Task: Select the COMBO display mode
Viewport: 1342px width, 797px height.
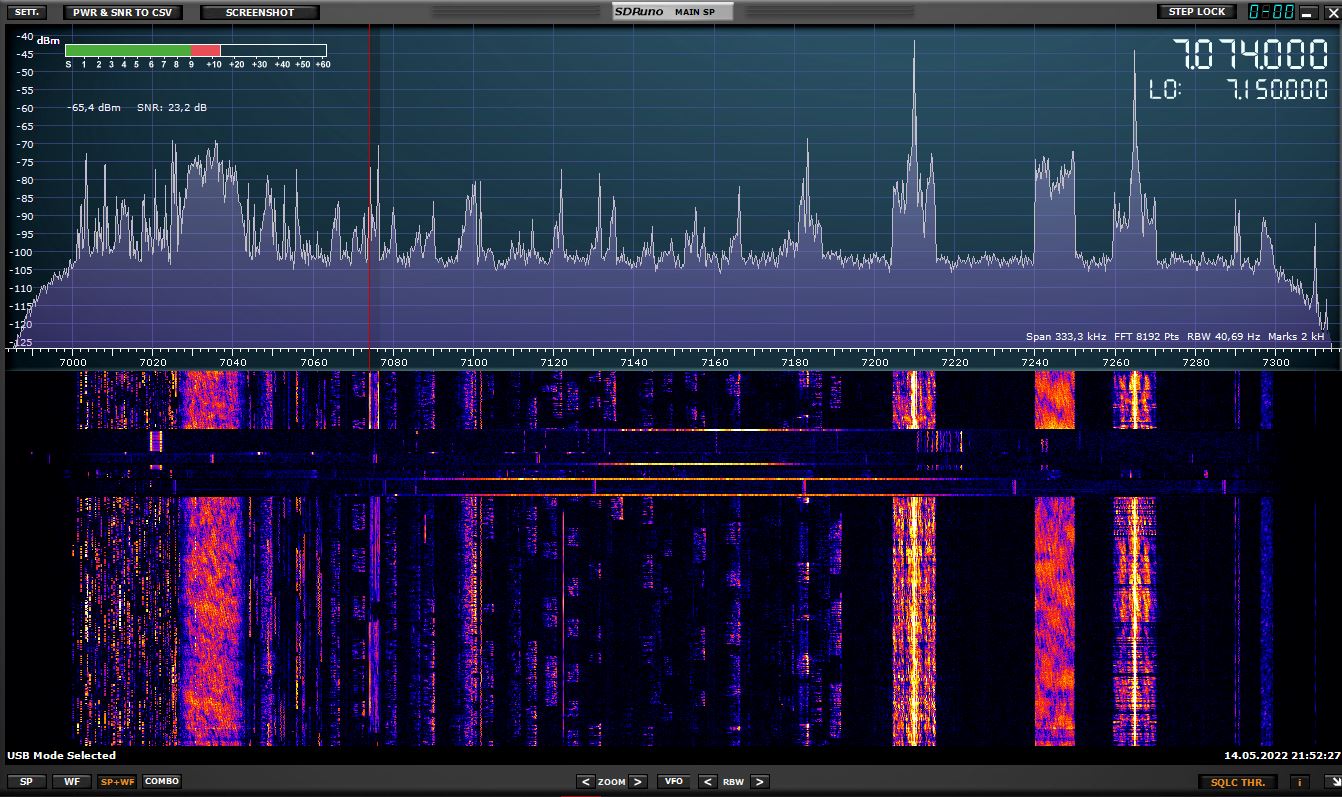Action: tap(162, 781)
